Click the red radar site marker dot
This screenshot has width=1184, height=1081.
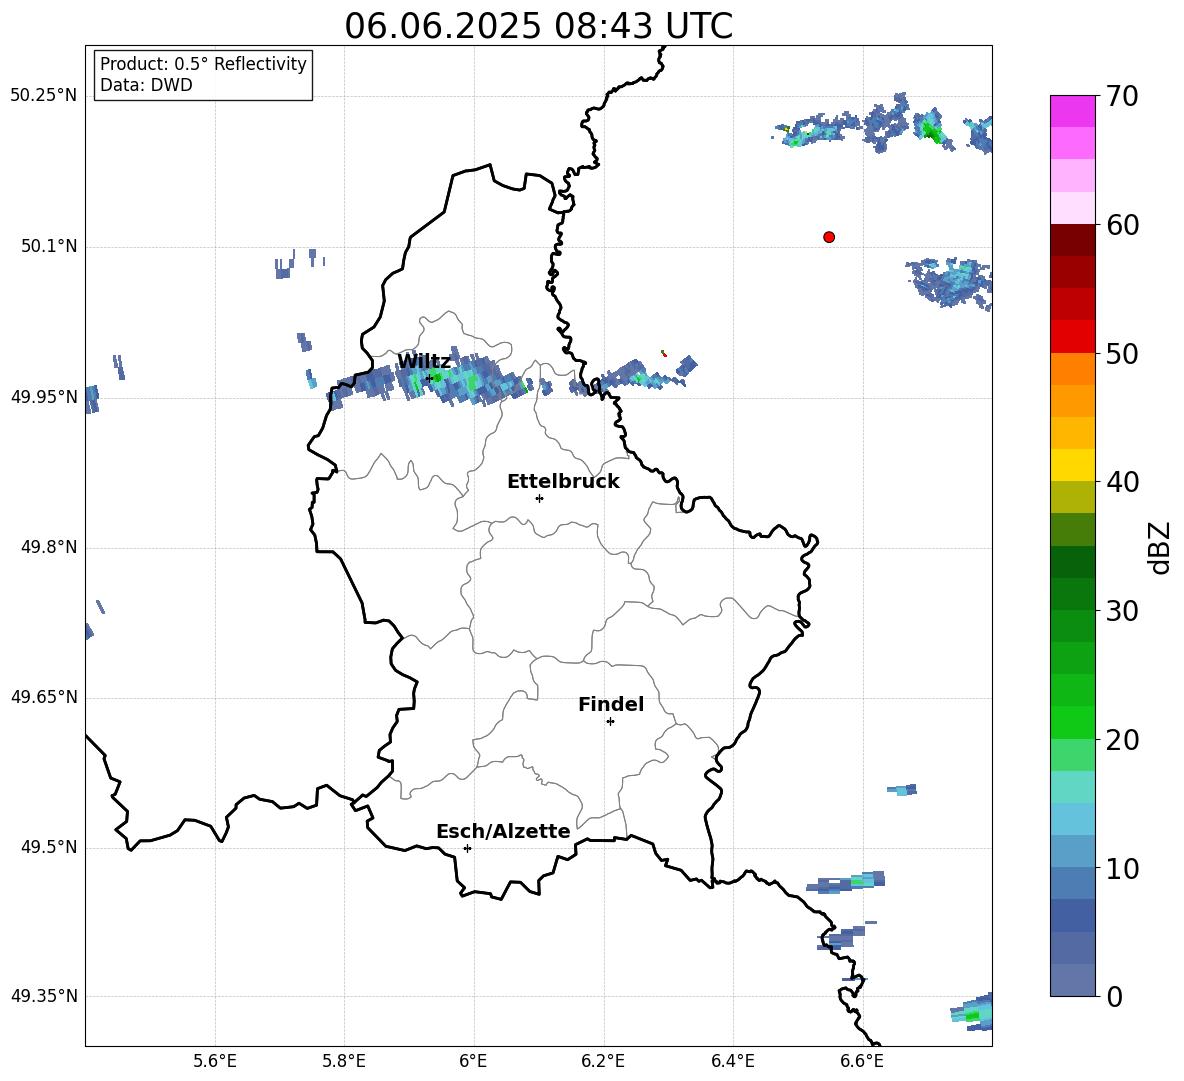(x=828, y=237)
